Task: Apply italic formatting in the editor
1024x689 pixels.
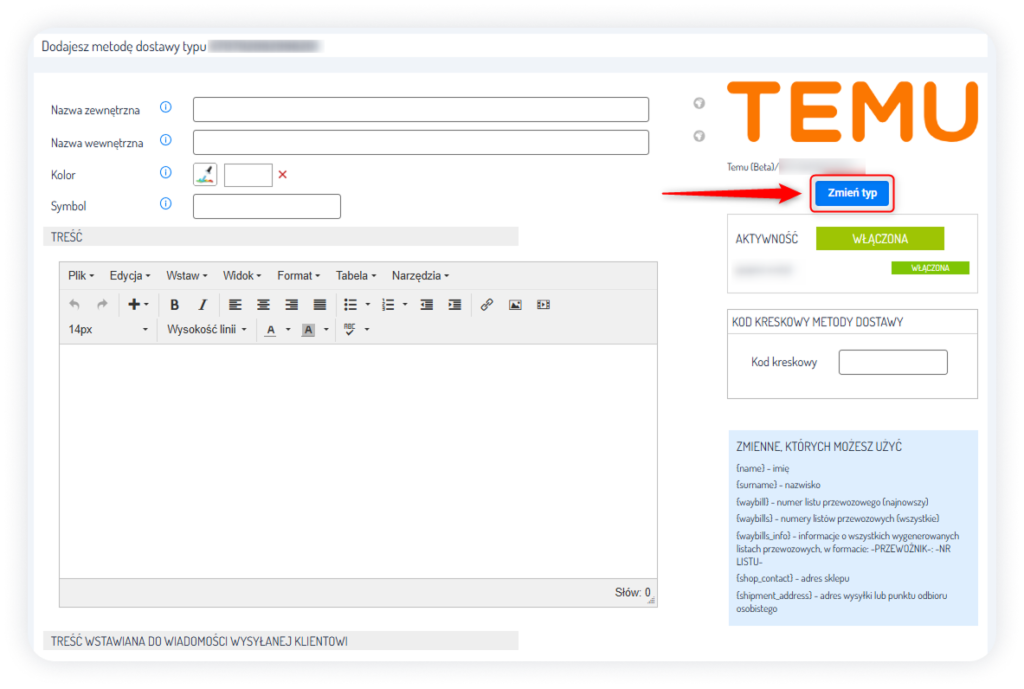Action: pos(202,305)
